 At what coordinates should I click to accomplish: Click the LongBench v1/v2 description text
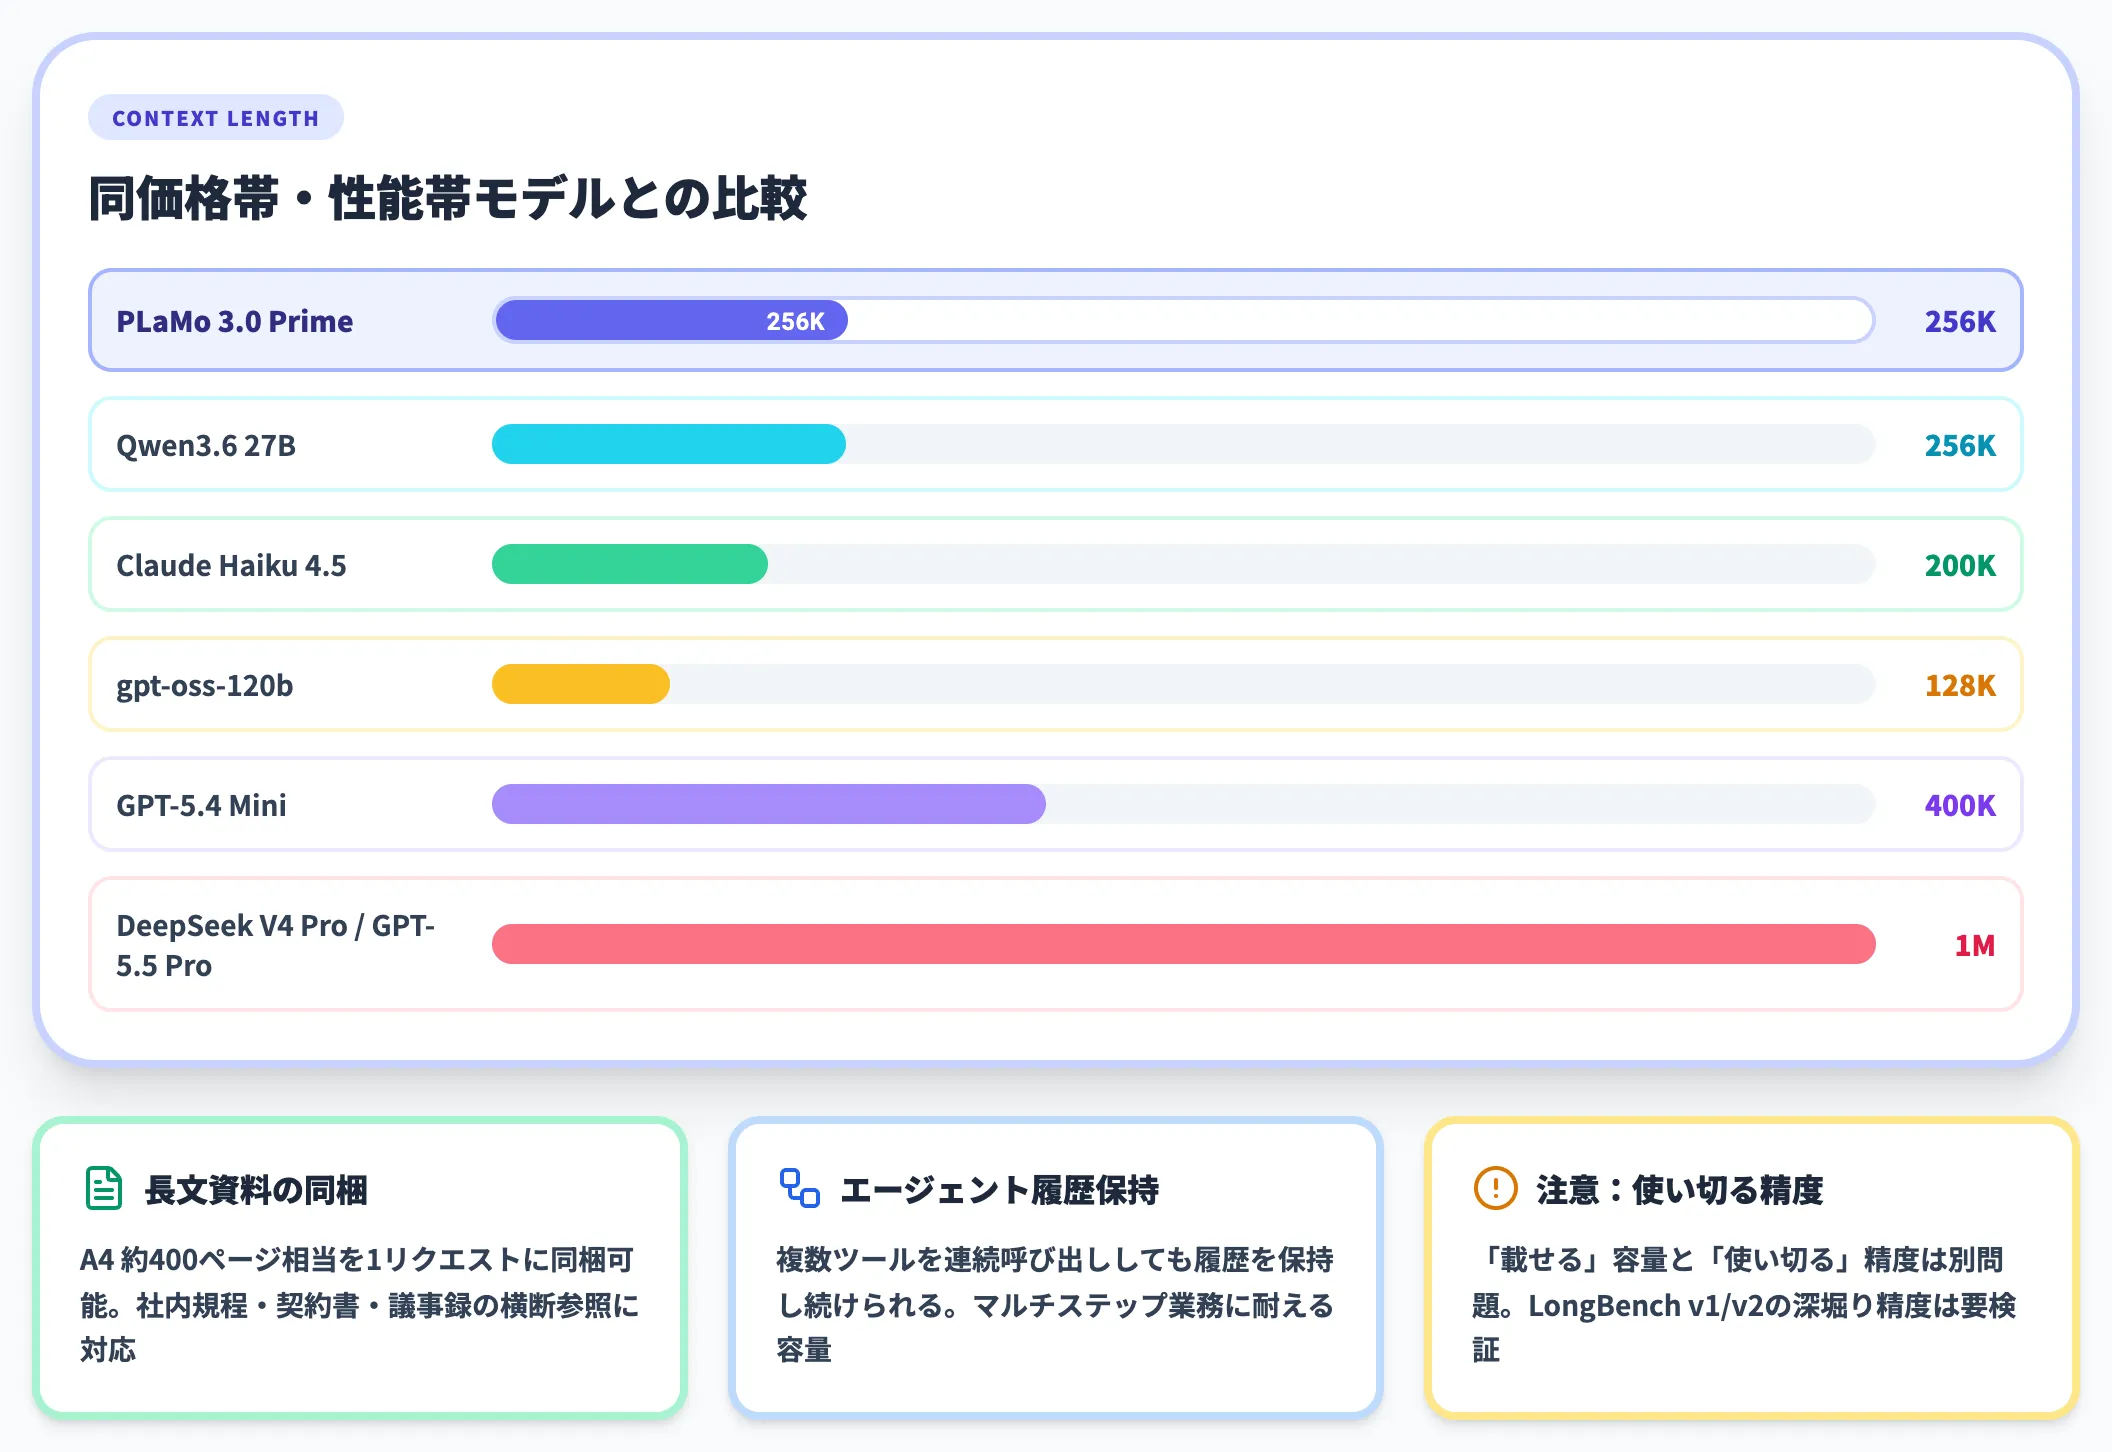[1744, 1304]
